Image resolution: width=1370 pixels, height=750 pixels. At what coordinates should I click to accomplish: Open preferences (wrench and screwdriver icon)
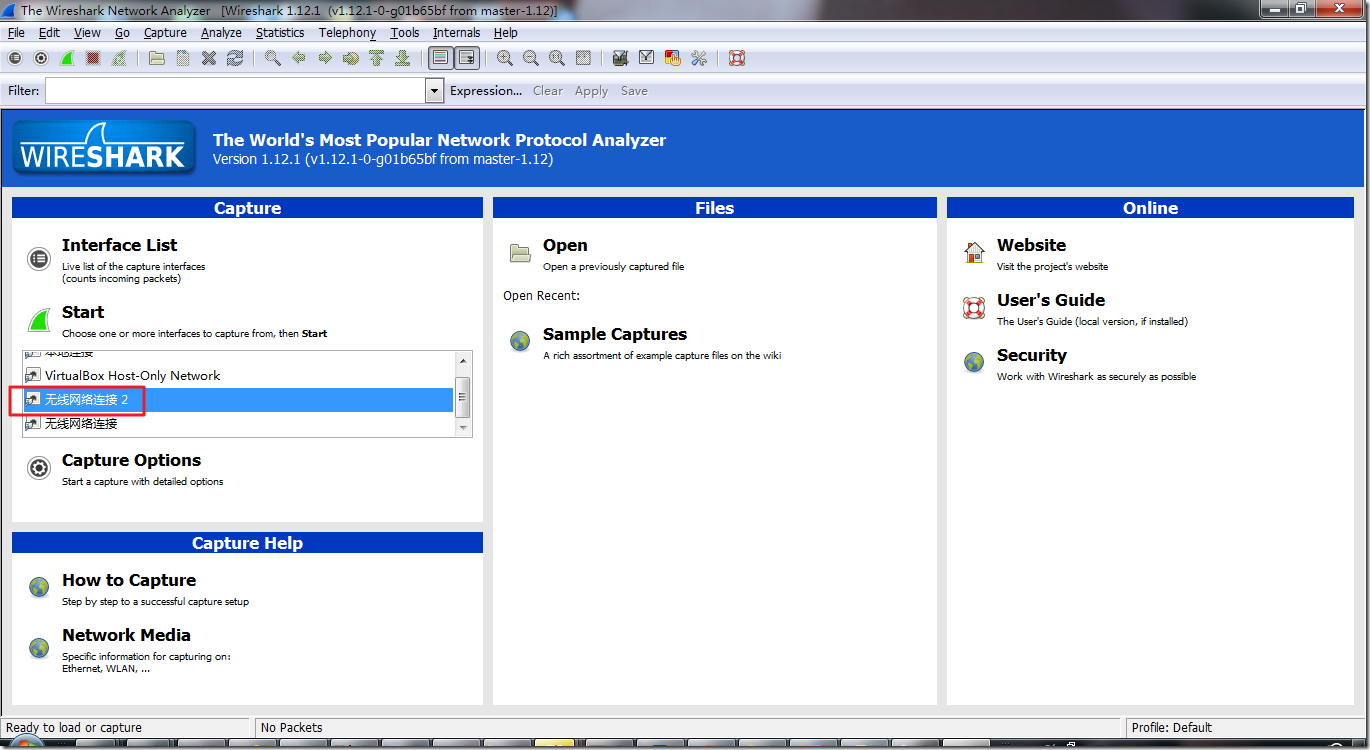699,58
